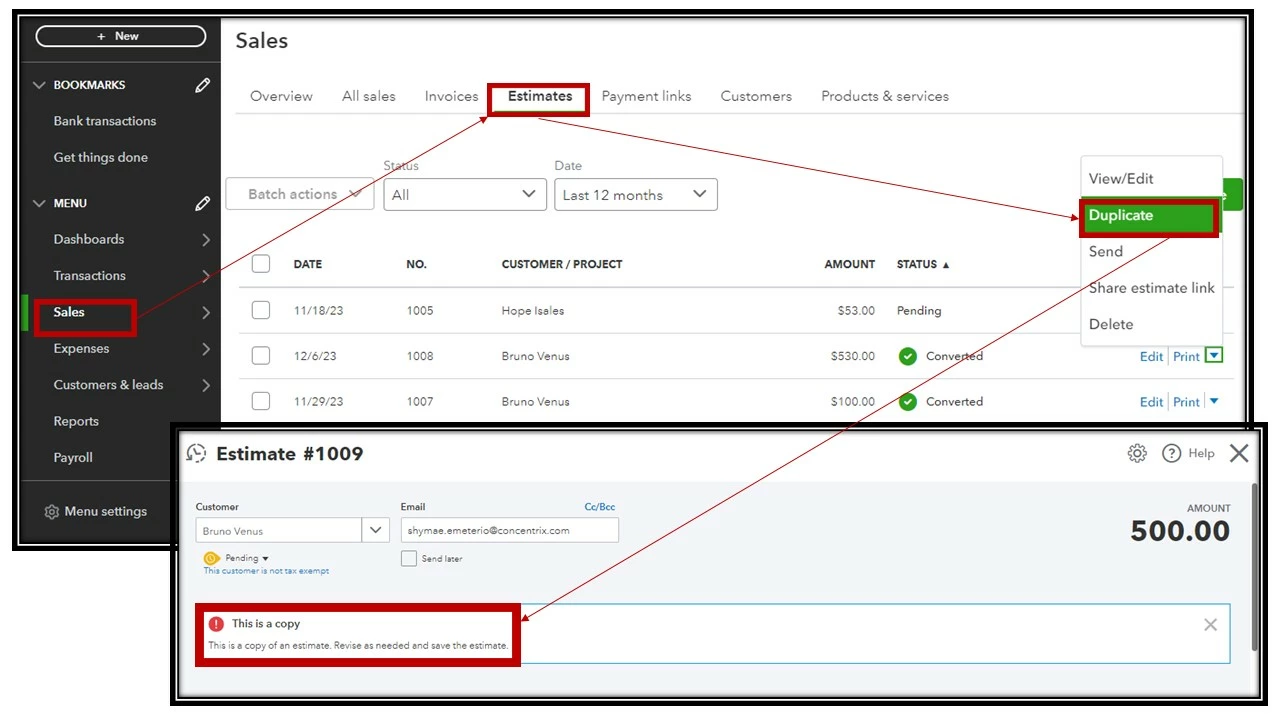Click the + New button

121,36
